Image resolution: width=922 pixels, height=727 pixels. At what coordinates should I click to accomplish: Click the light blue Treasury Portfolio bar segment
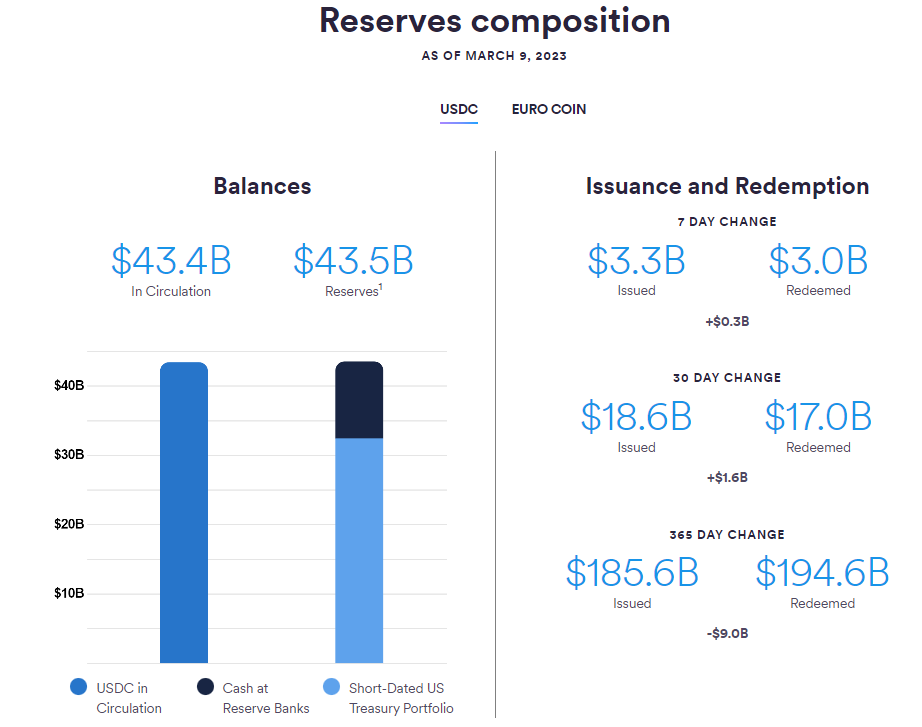click(359, 551)
